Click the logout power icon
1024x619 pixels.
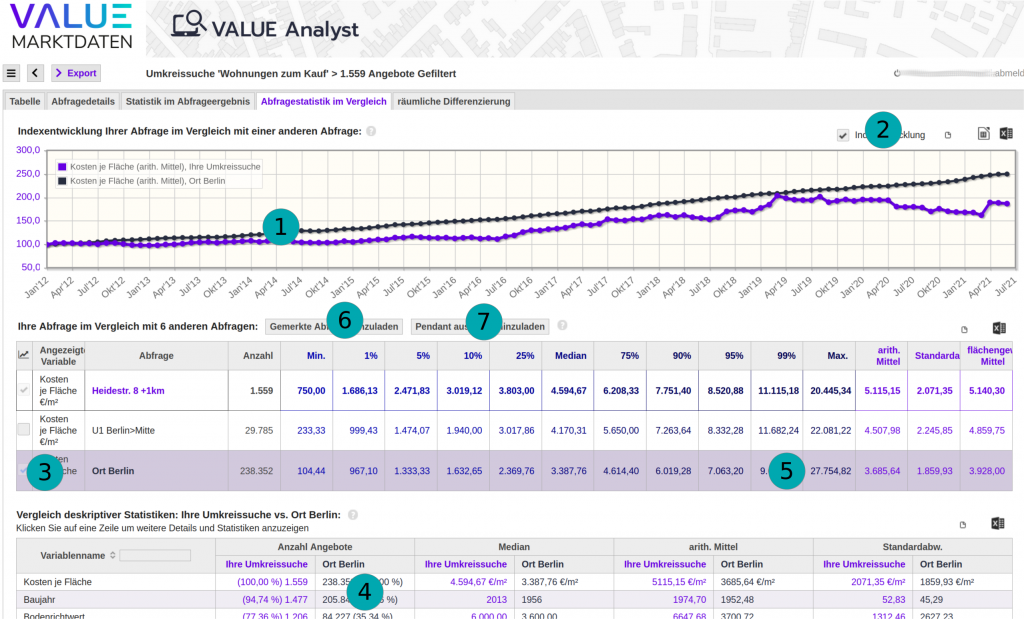click(x=897, y=73)
